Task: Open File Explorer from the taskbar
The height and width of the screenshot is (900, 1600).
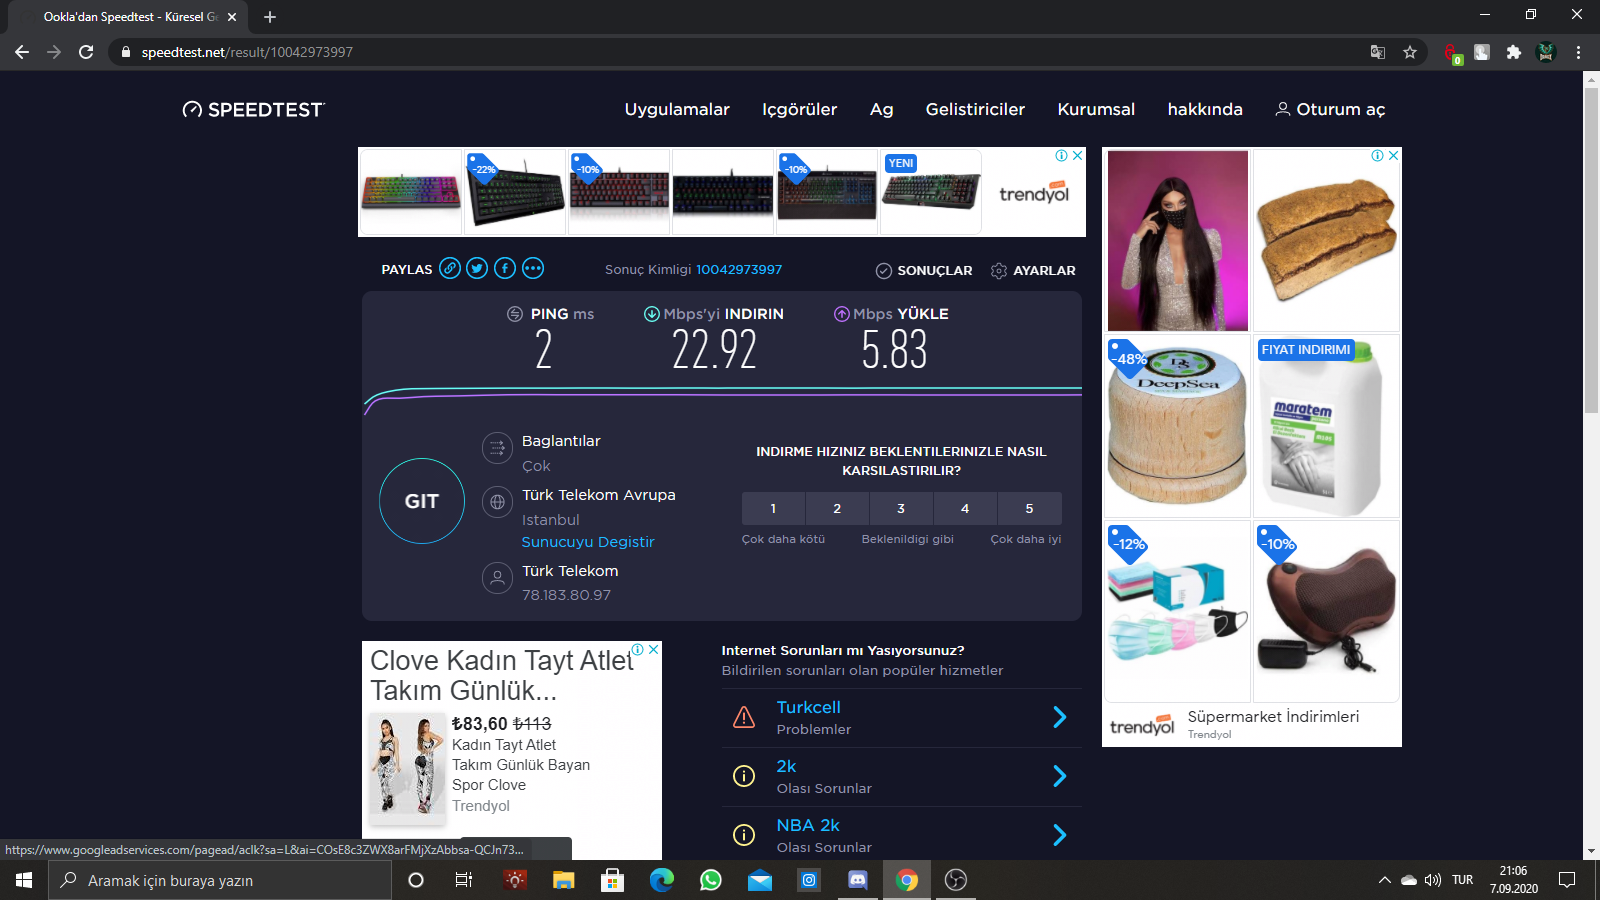Action: pyautogui.click(x=564, y=880)
